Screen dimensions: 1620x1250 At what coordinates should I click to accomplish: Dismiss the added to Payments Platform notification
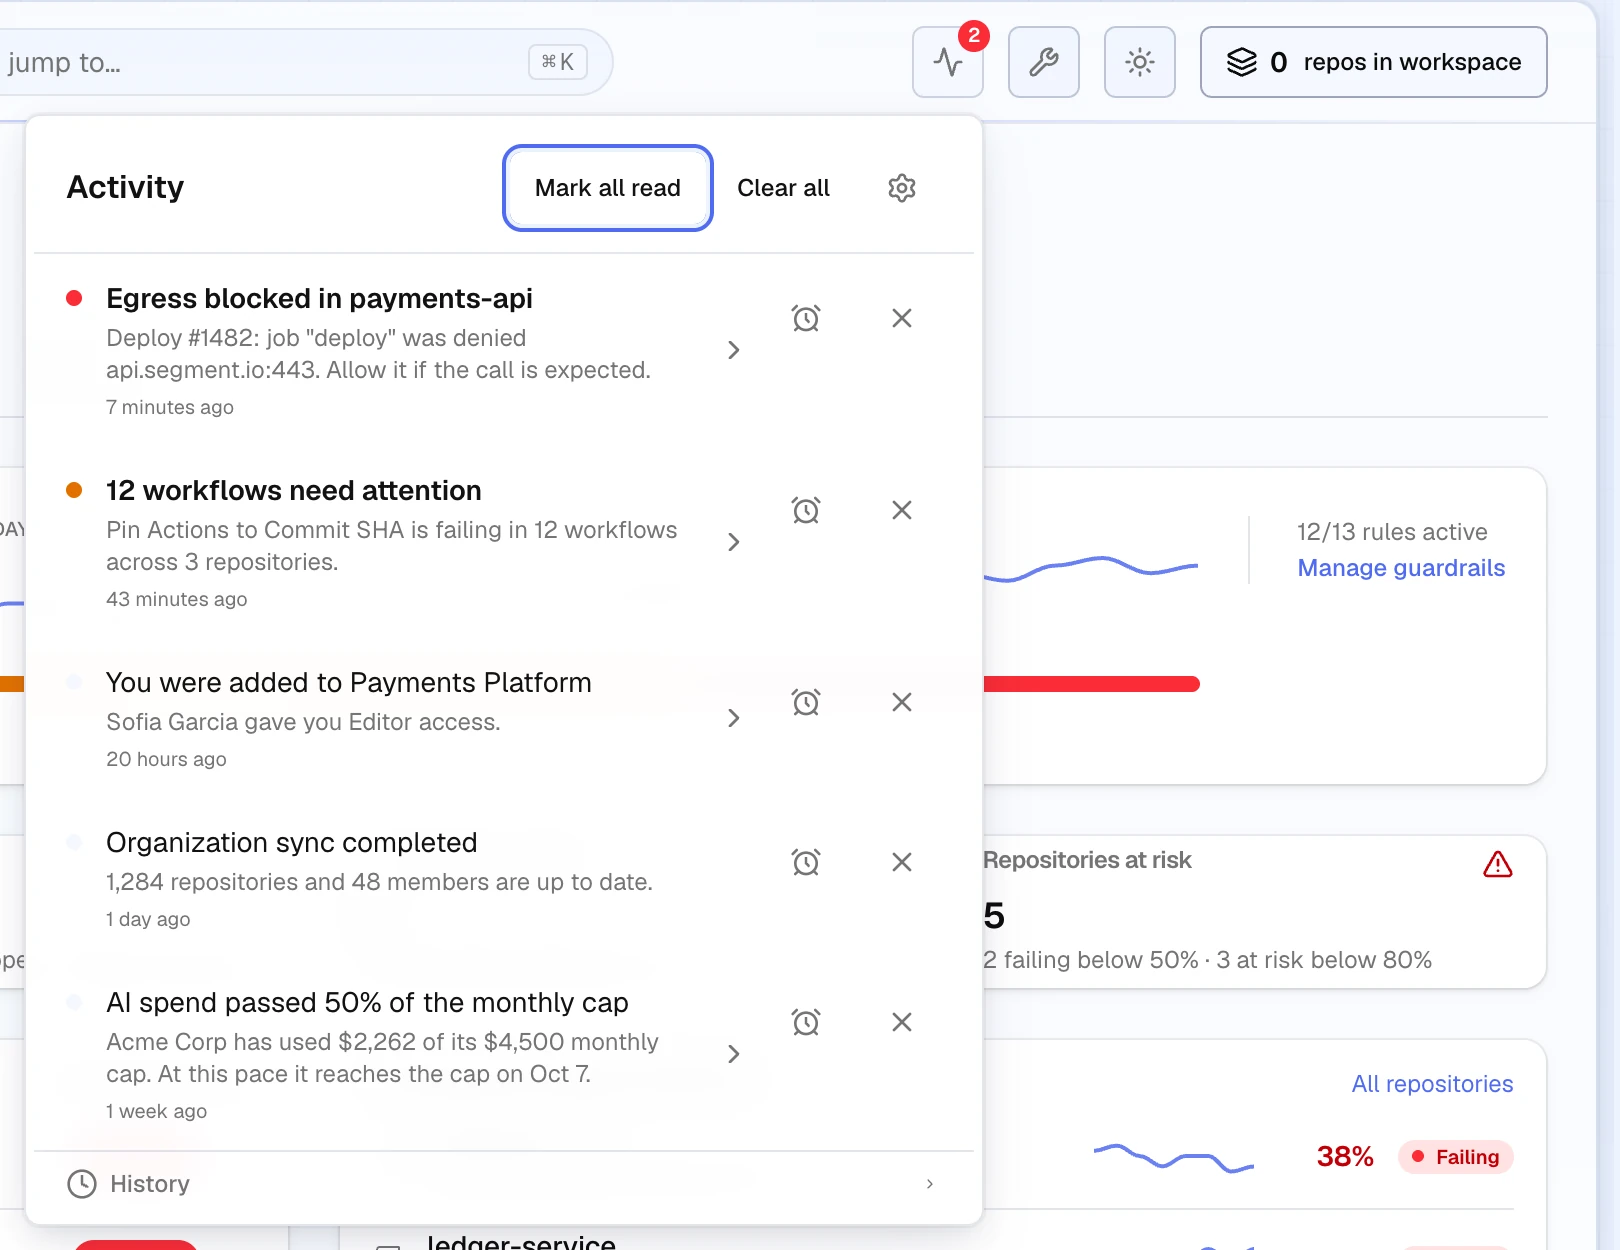point(902,702)
